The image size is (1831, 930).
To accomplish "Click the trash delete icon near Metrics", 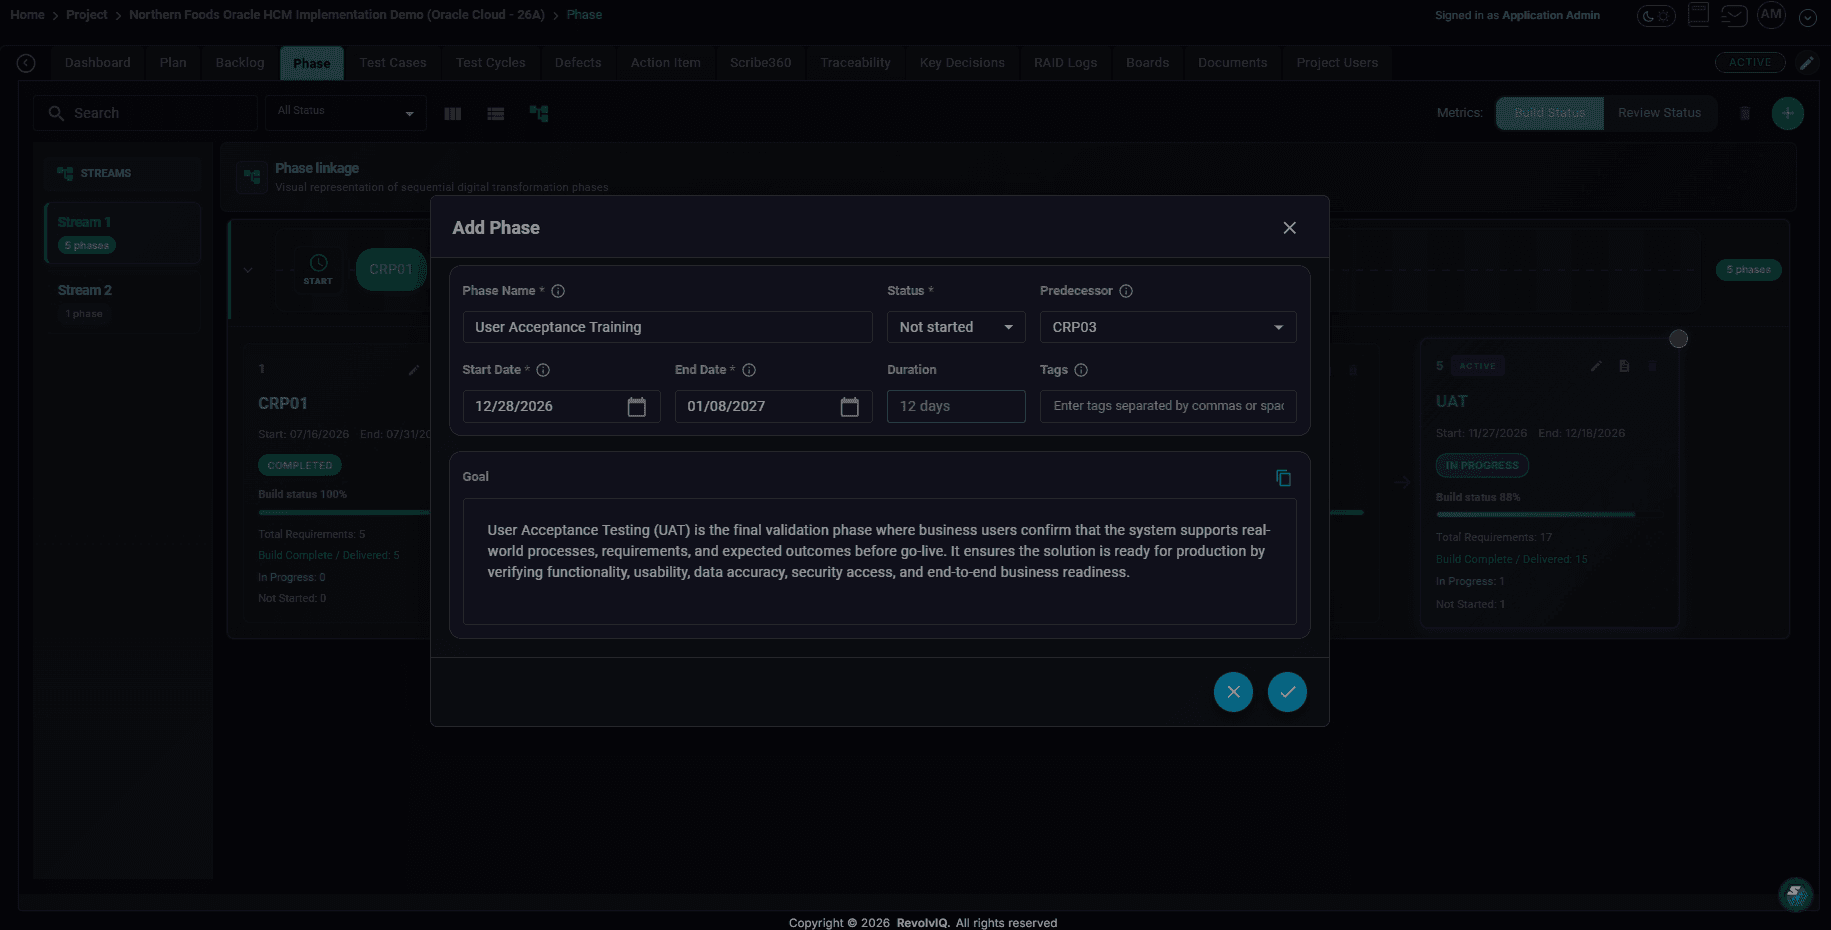I will [x=1745, y=113].
